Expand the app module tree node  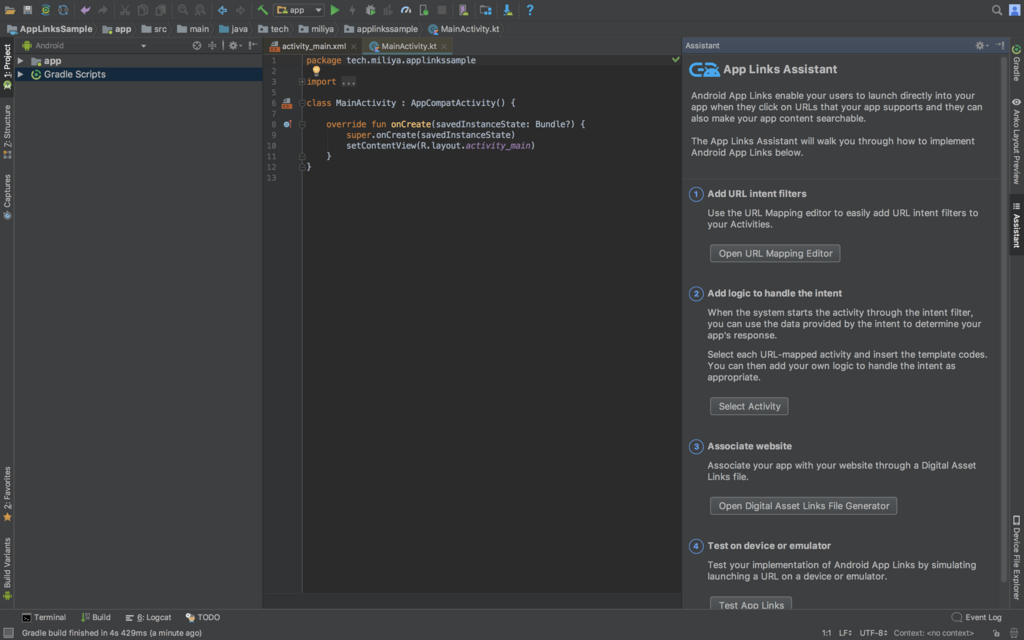20,61
